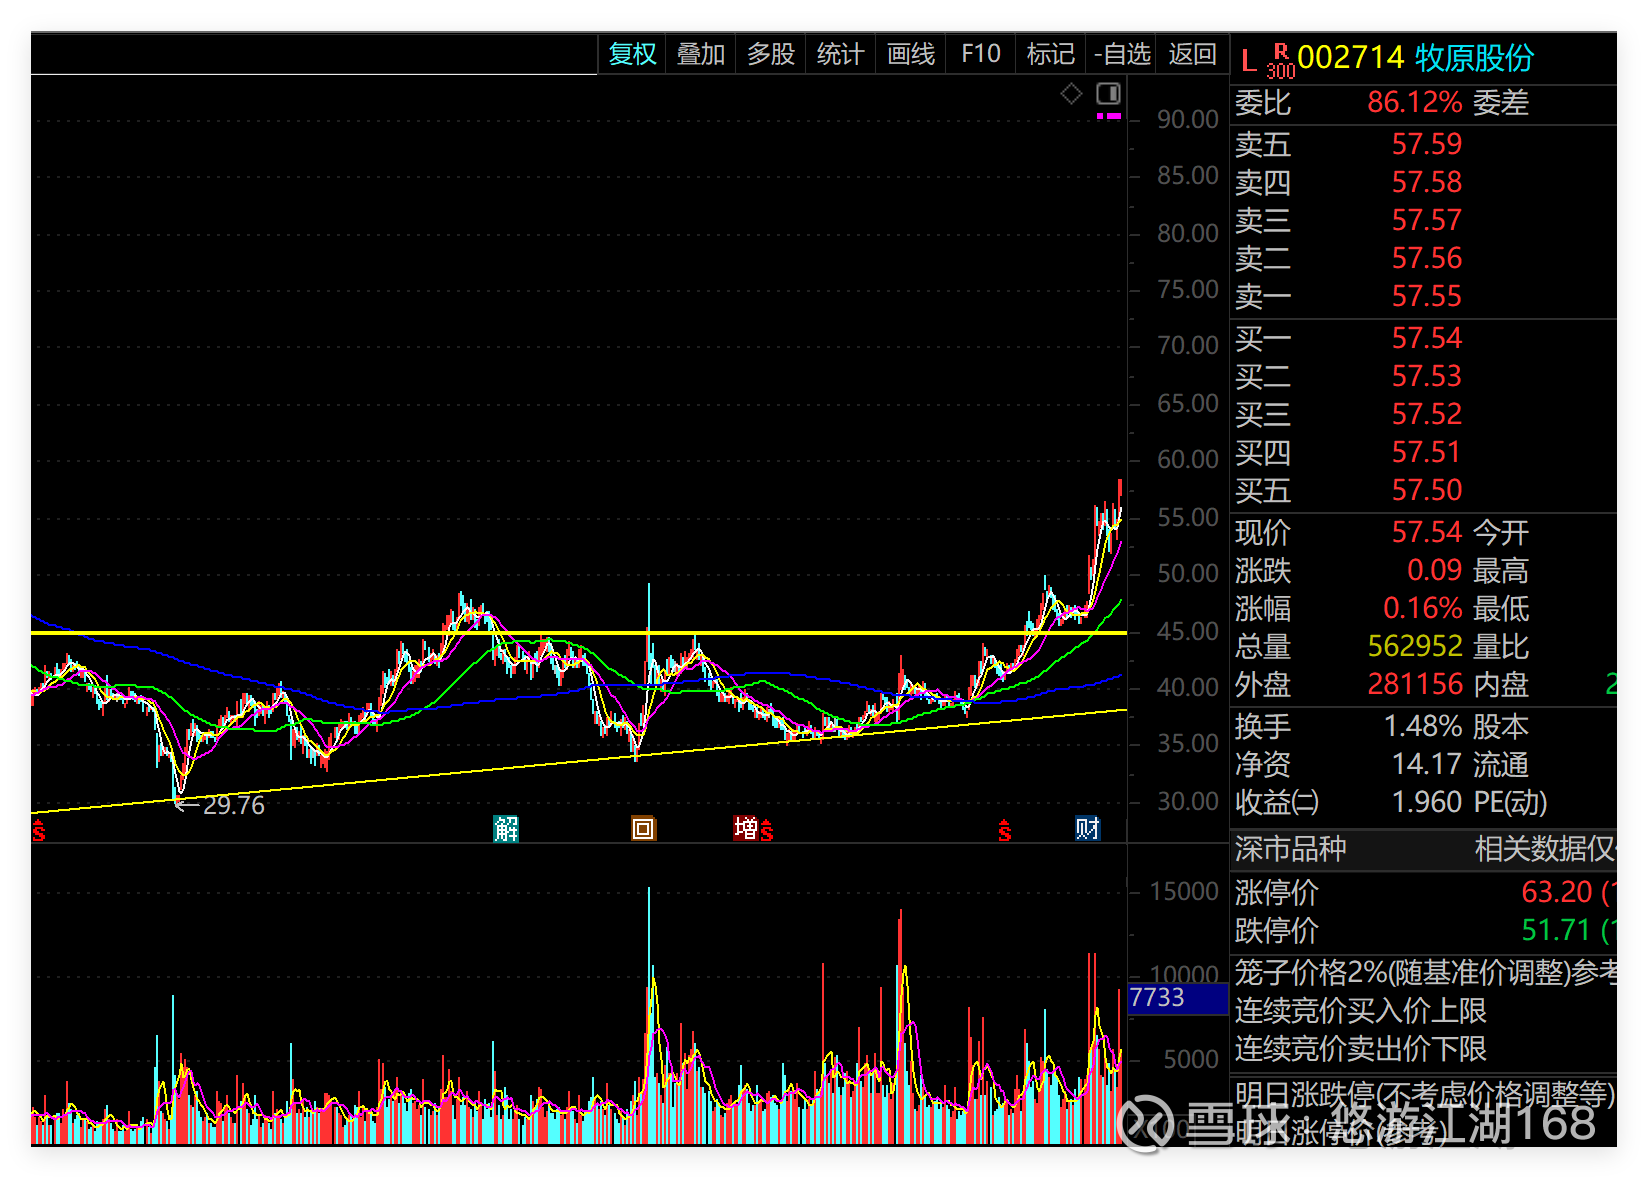The image size is (1648, 1178).
Task: Click the 换手 turnover value 1.48%
Action: tap(1423, 726)
